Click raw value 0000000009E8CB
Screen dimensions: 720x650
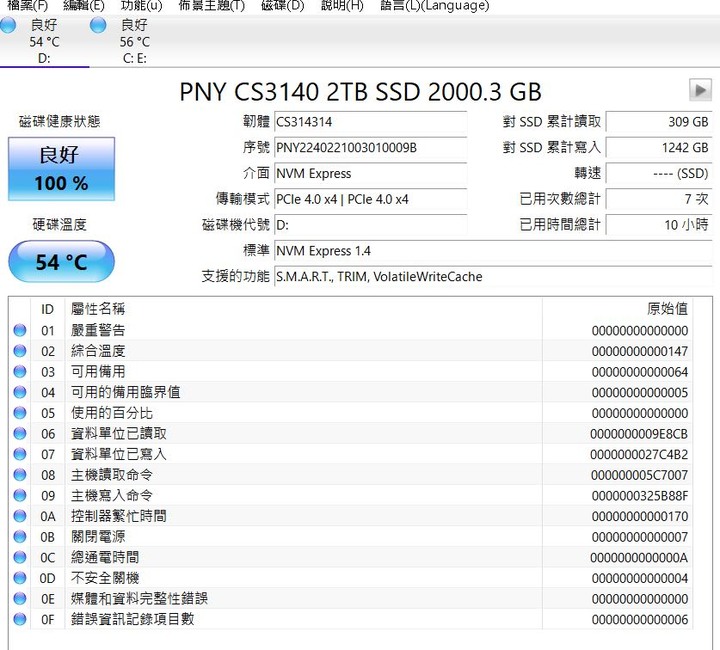(639, 434)
